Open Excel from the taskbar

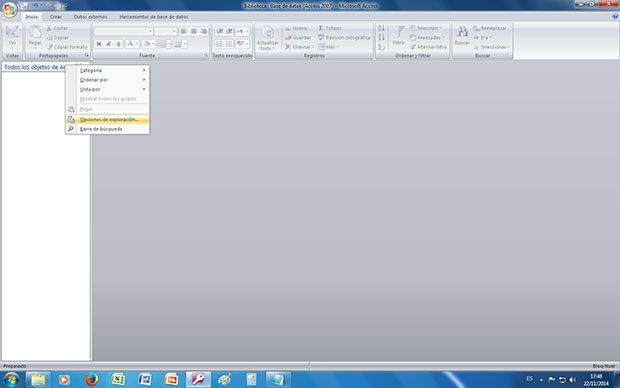click(x=118, y=380)
